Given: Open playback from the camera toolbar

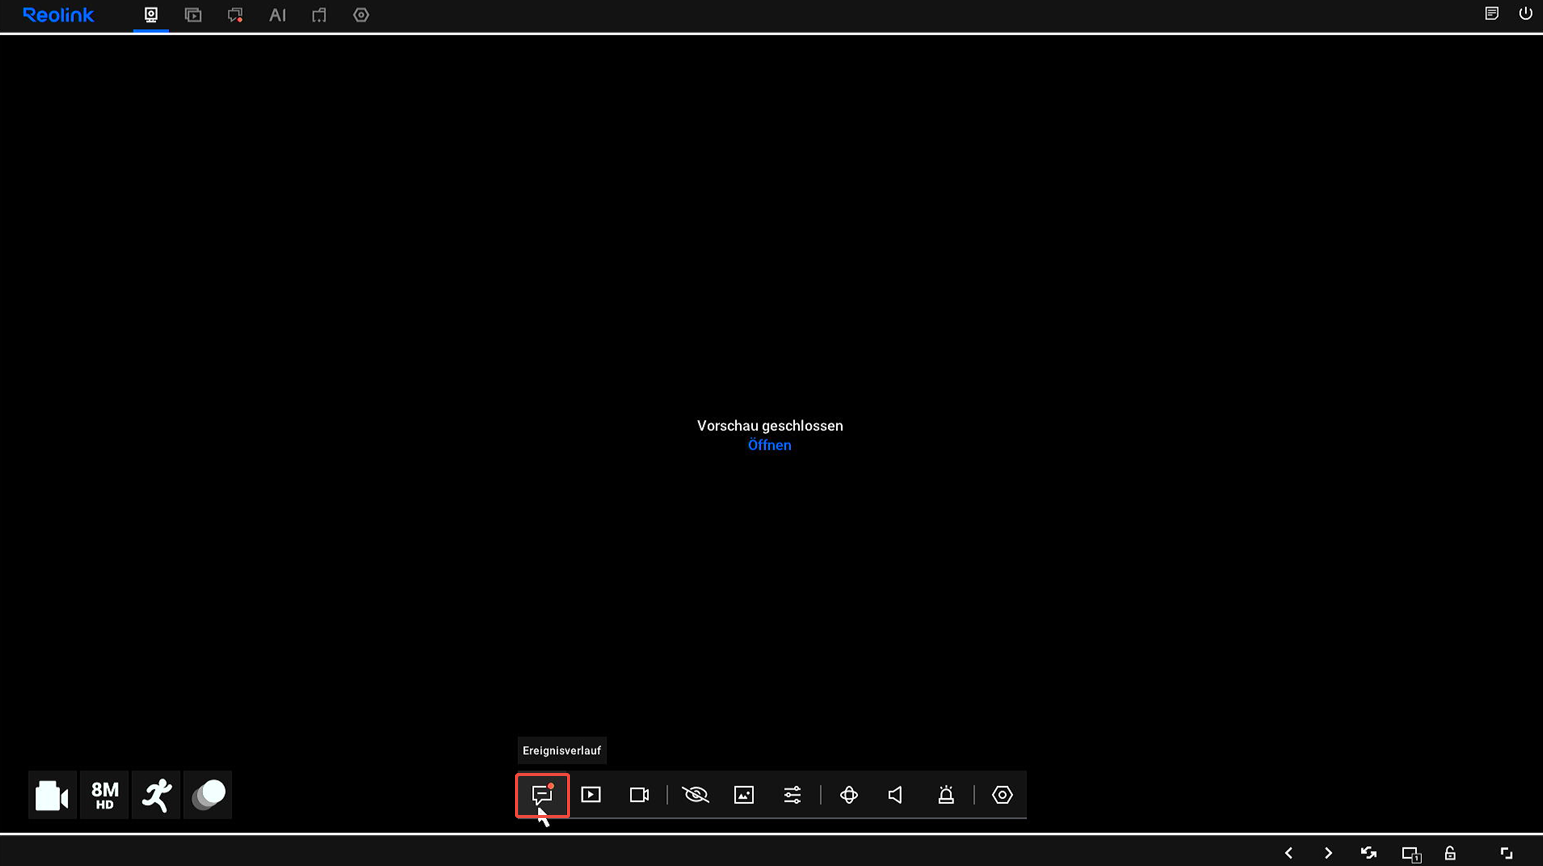Looking at the screenshot, I should coord(591,795).
